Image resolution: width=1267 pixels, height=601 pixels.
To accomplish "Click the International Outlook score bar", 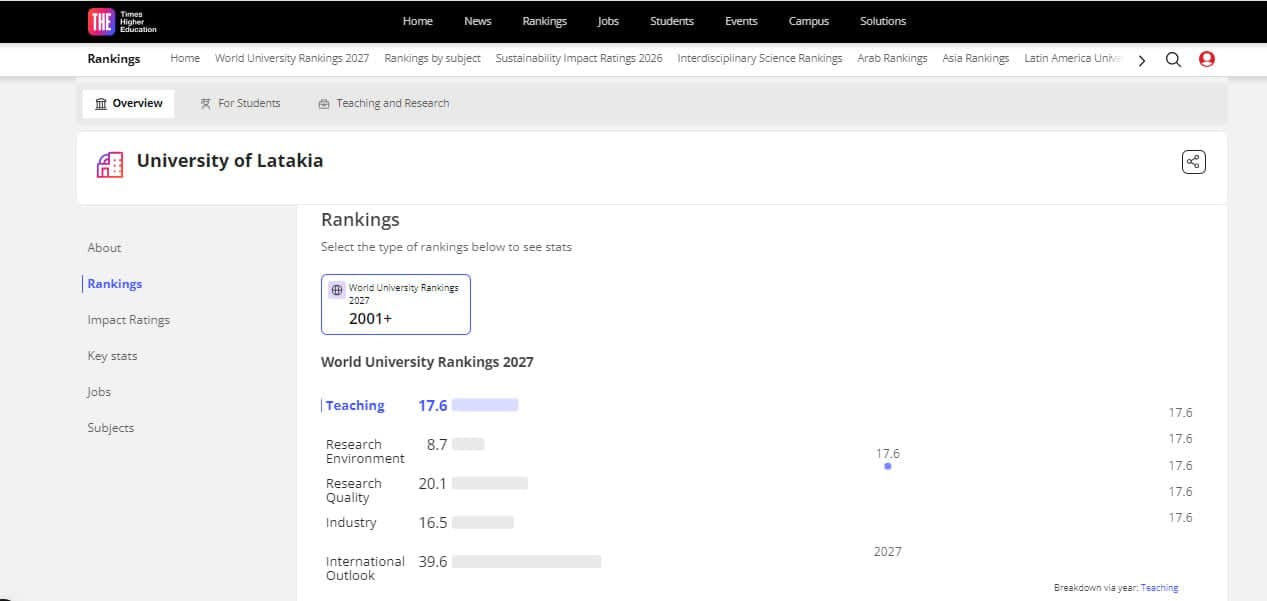I will [x=527, y=562].
